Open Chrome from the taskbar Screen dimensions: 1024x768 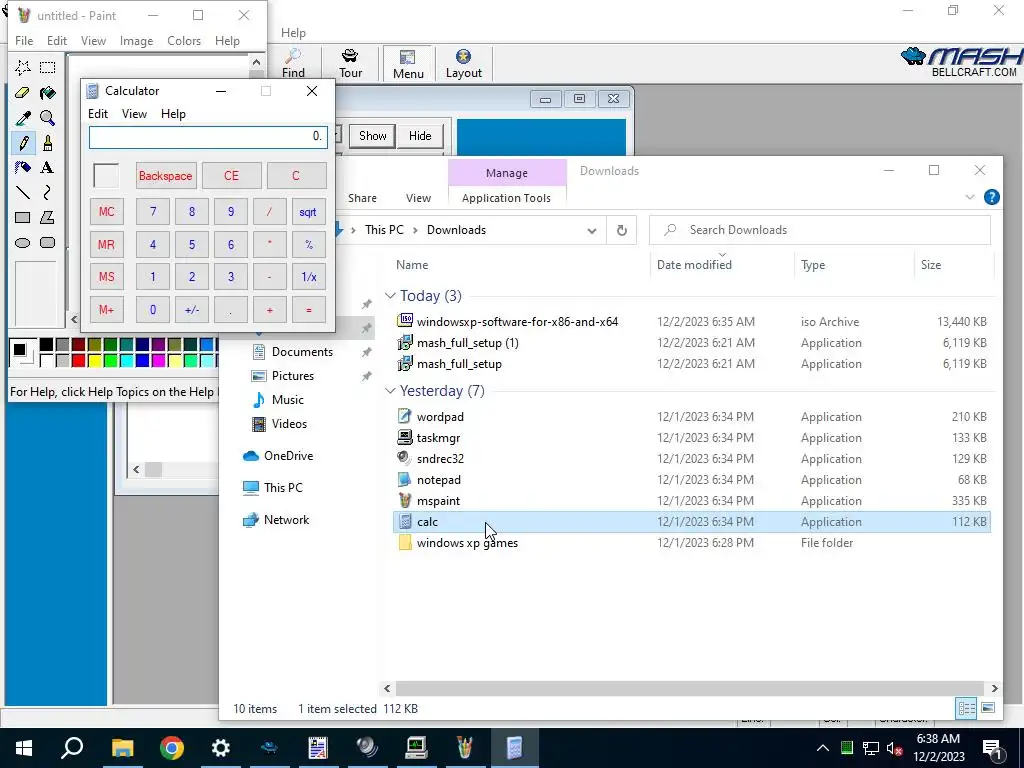pyautogui.click(x=172, y=748)
